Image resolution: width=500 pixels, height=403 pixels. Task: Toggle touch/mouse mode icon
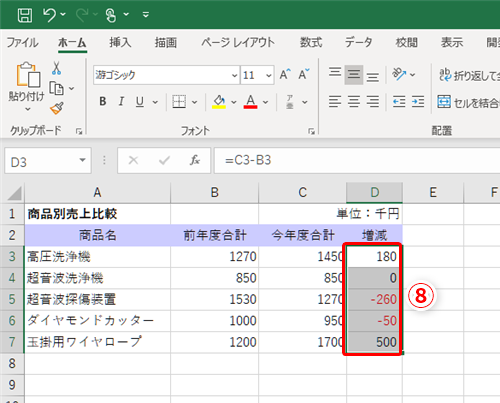(111, 15)
